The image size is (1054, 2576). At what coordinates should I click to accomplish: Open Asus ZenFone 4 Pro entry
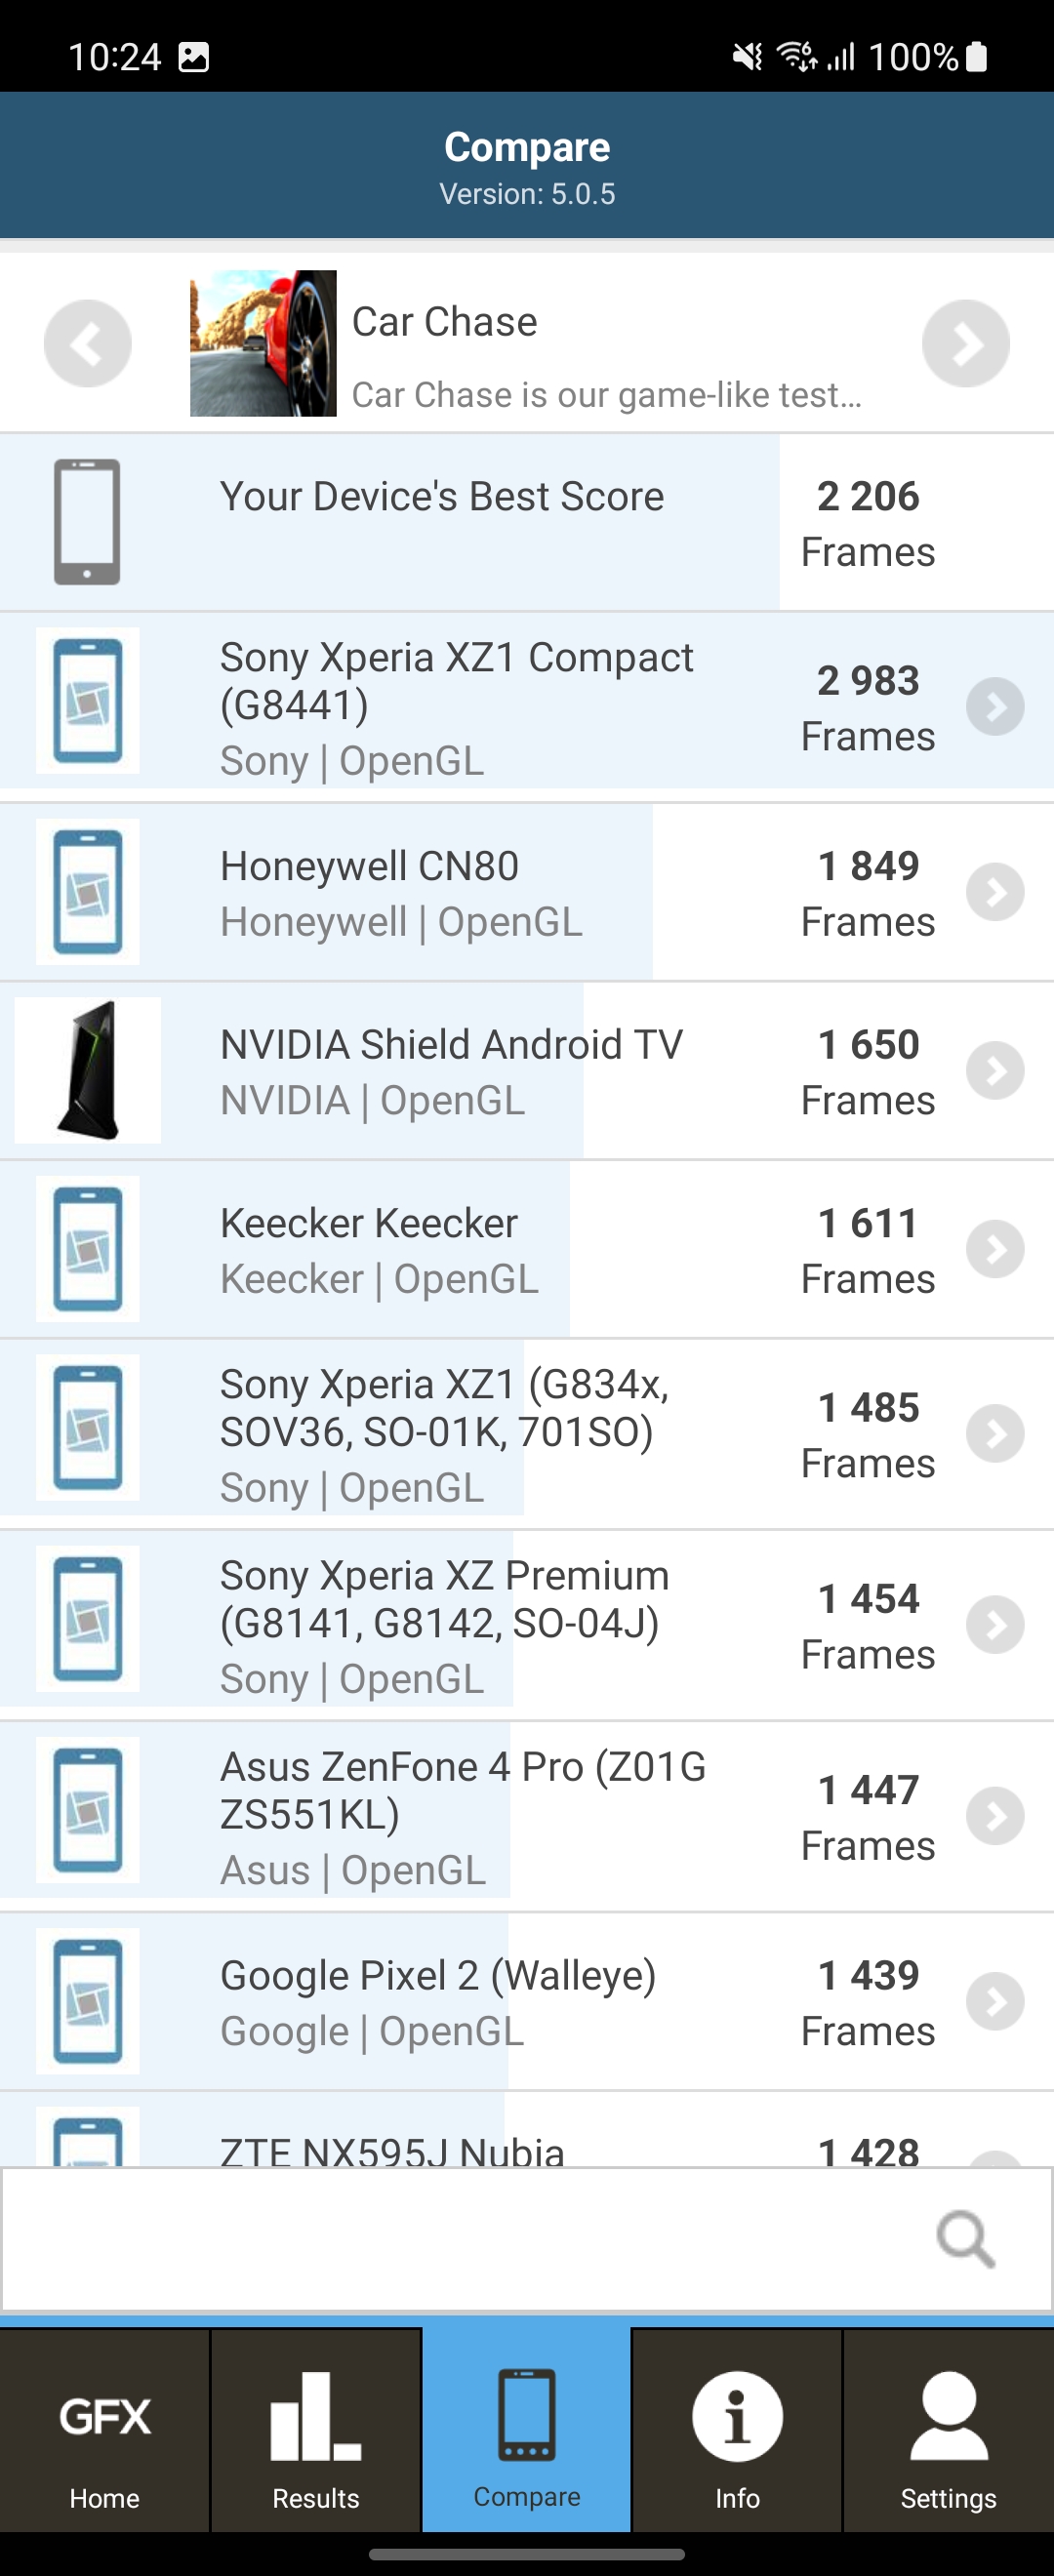click(x=462, y=1815)
